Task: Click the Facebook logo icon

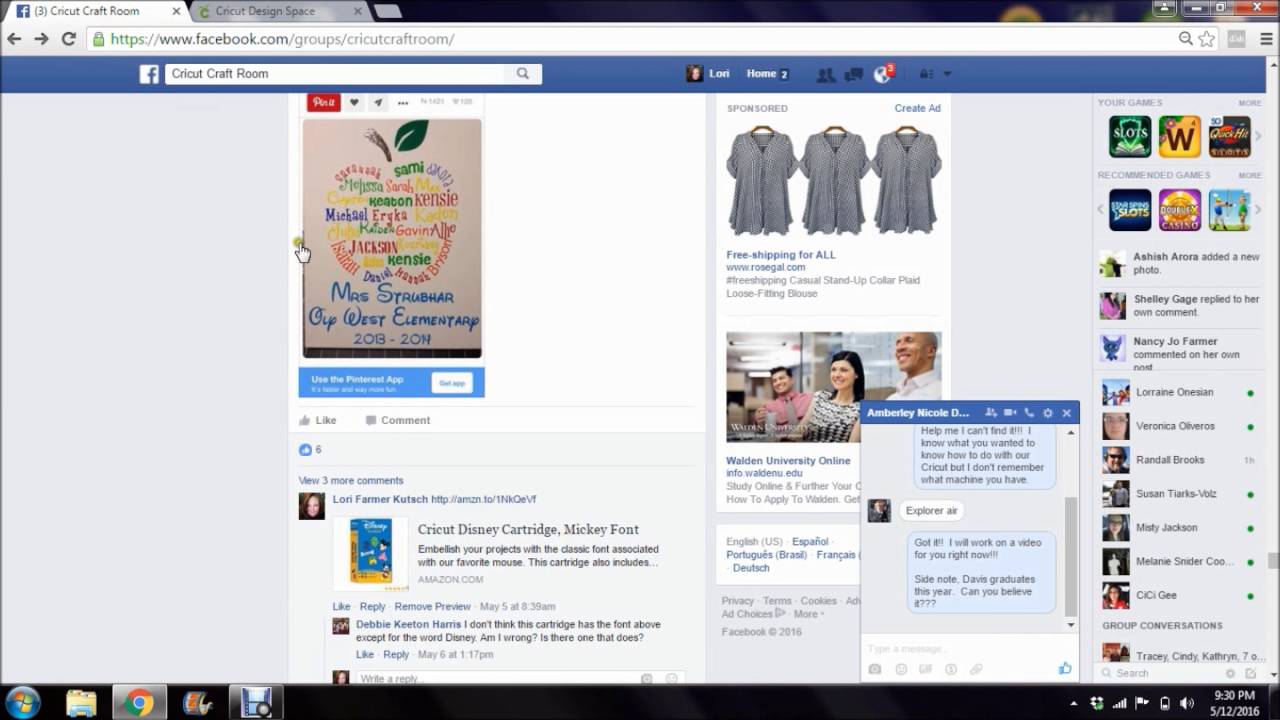Action: click(149, 74)
